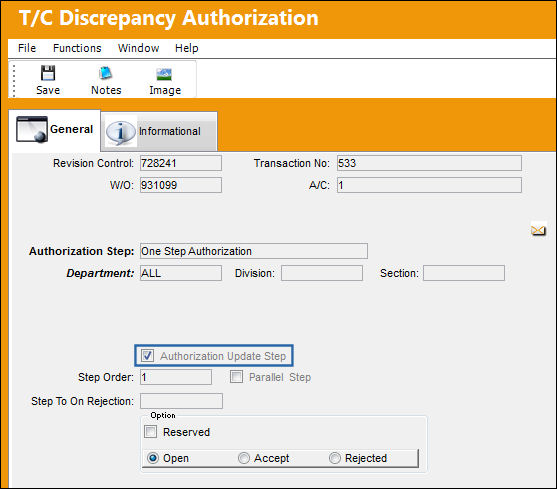557x489 pixels.
Task: Click the empty Division field
Action: 322,273
